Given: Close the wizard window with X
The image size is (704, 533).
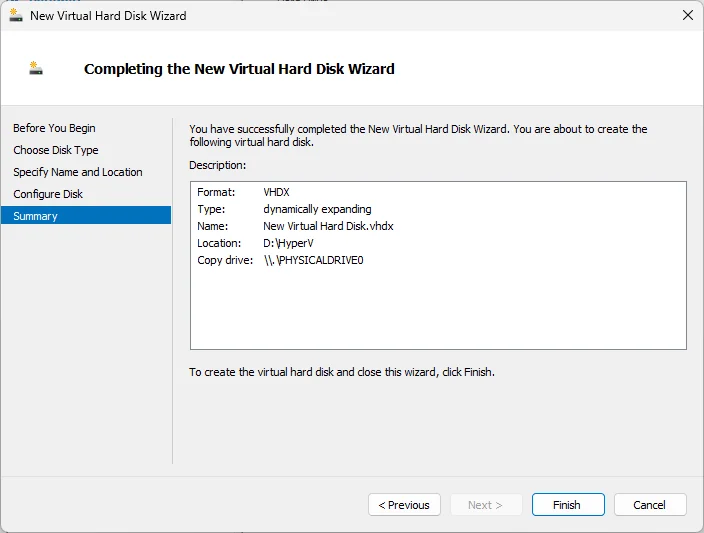Looking at the screenshot, I should pyautogui.click(x=687, y=15).
